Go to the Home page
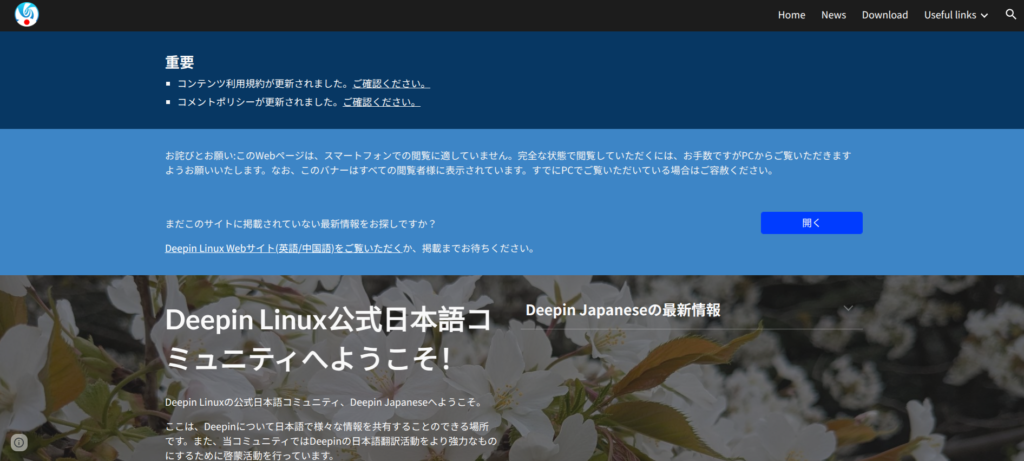The height and width of the screenshot is (461, 1024). [791, 15]
